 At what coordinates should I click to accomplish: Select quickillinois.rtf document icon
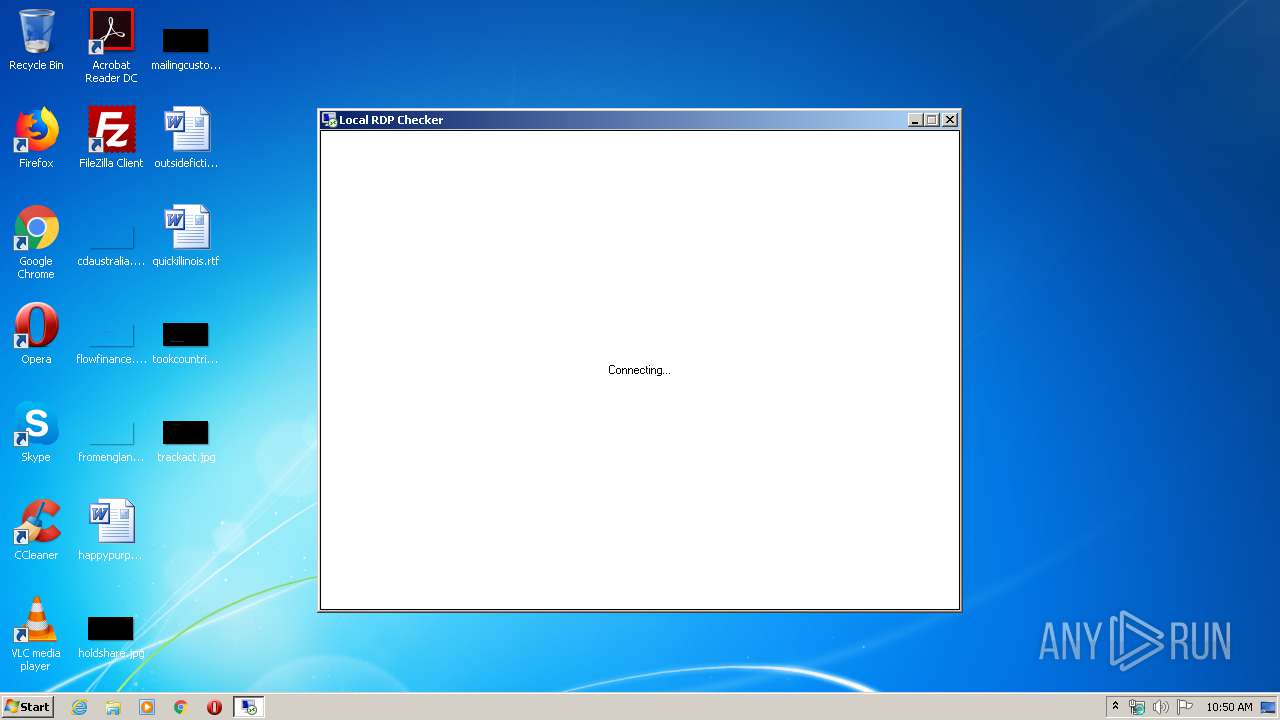click(186, 236)
